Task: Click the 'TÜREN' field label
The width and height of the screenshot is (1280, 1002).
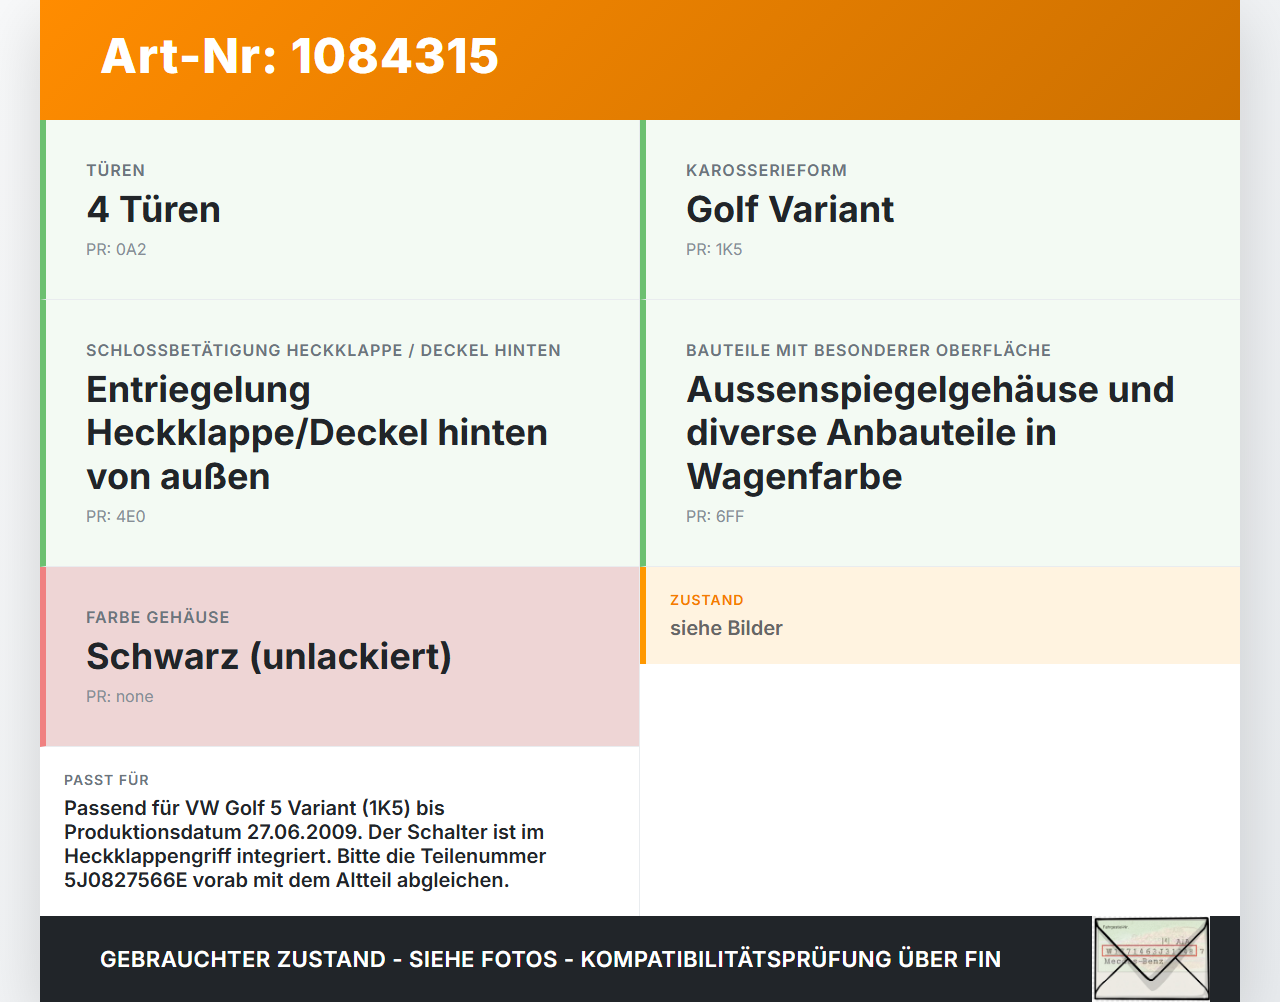Action: pos(116,170)
